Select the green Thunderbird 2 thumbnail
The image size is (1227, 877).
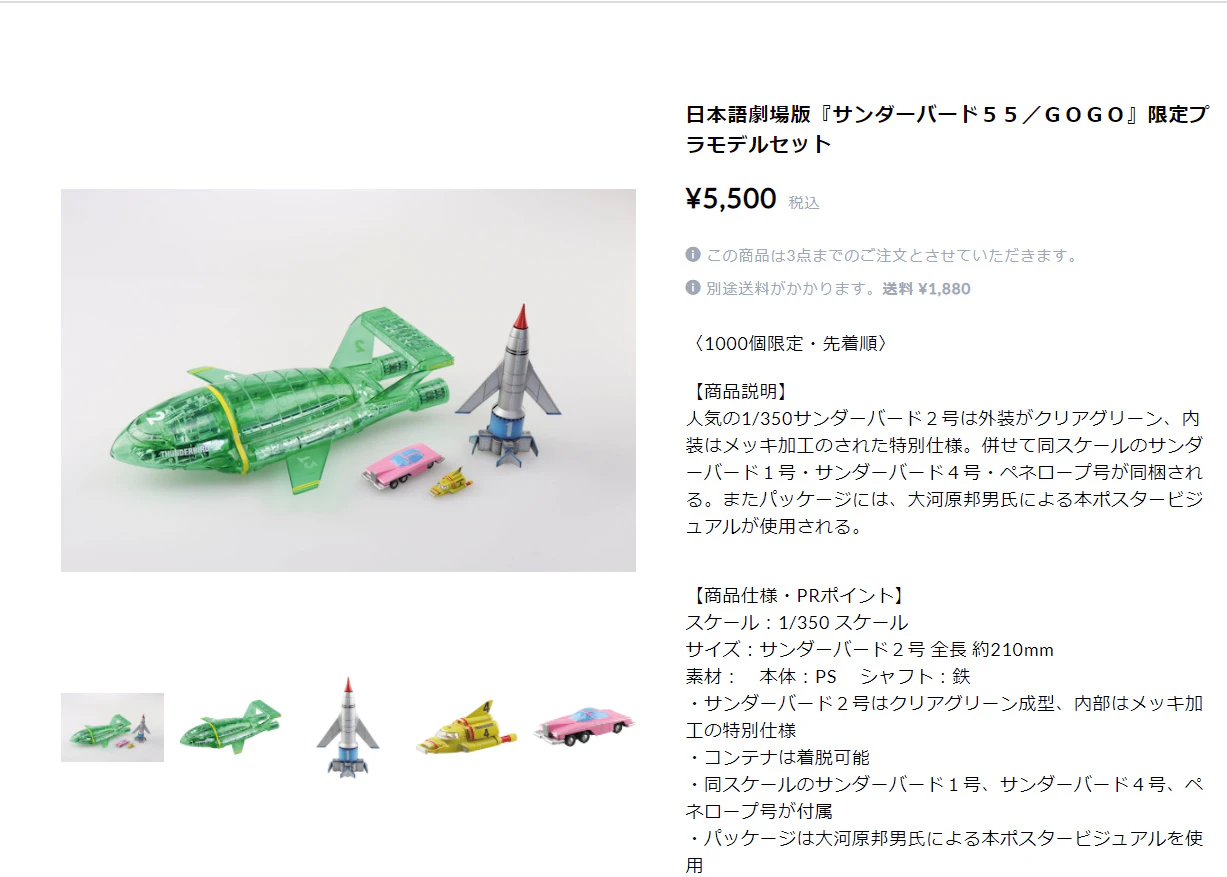click(x=230, y=727)
